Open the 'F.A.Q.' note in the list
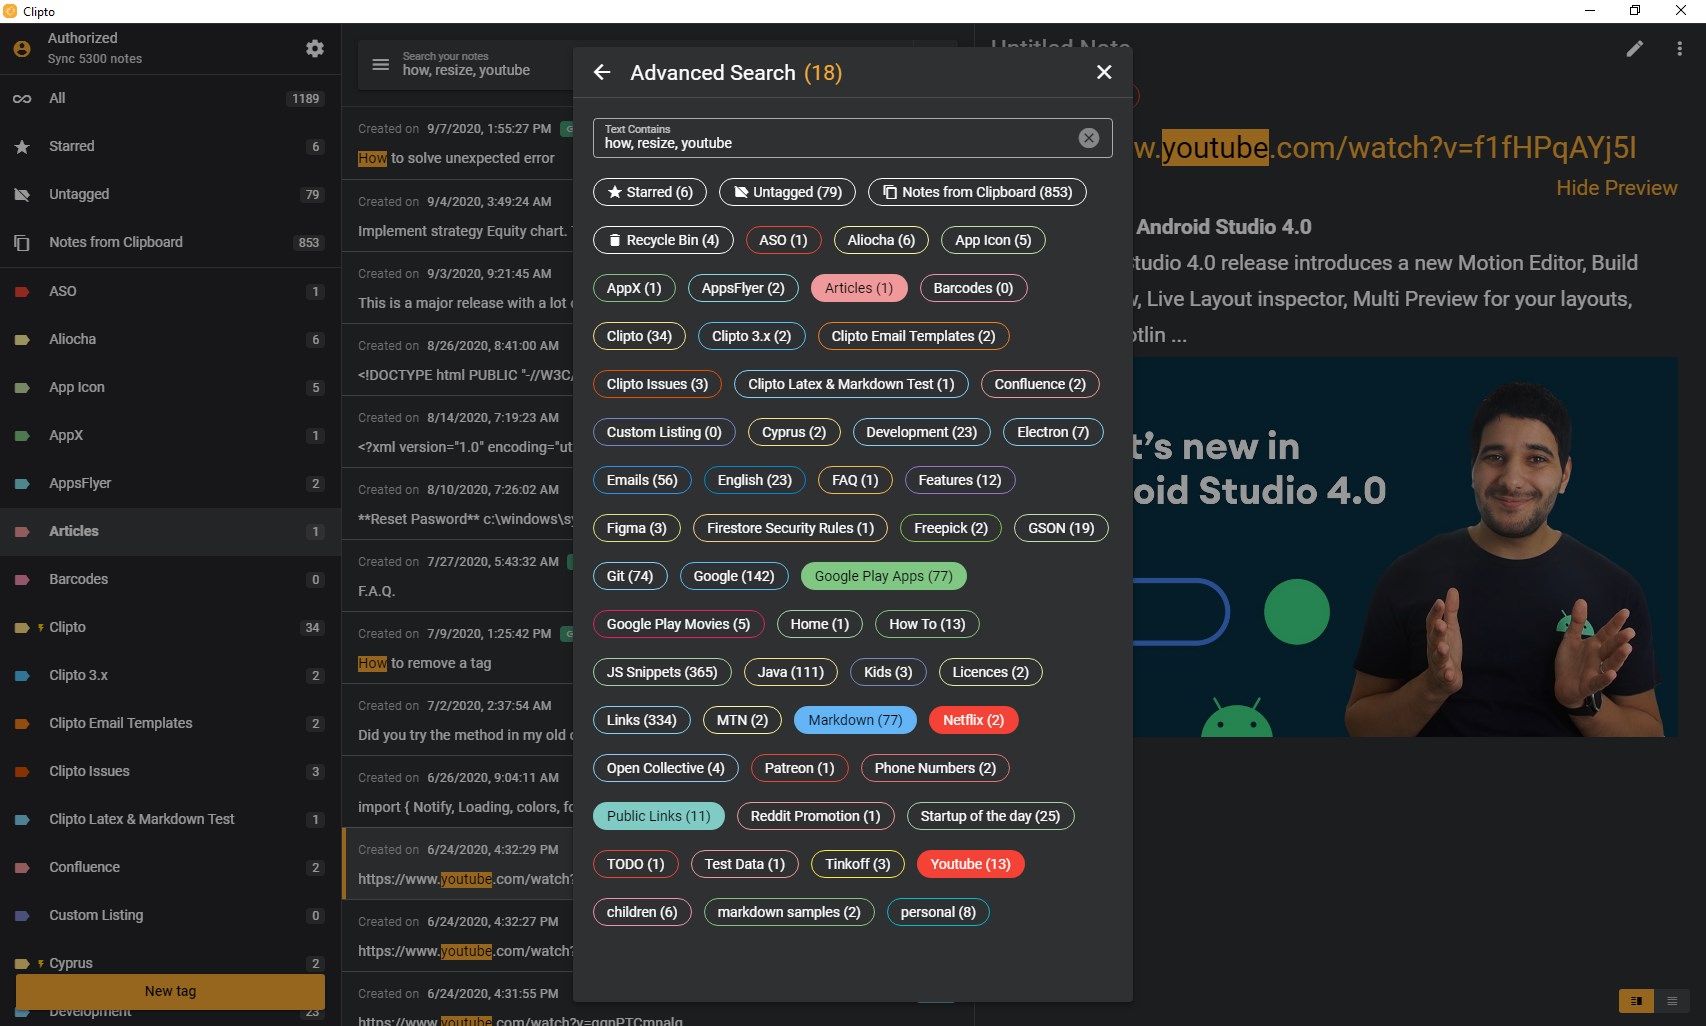Screen dimensions: 1706x1026 point(458,576)
